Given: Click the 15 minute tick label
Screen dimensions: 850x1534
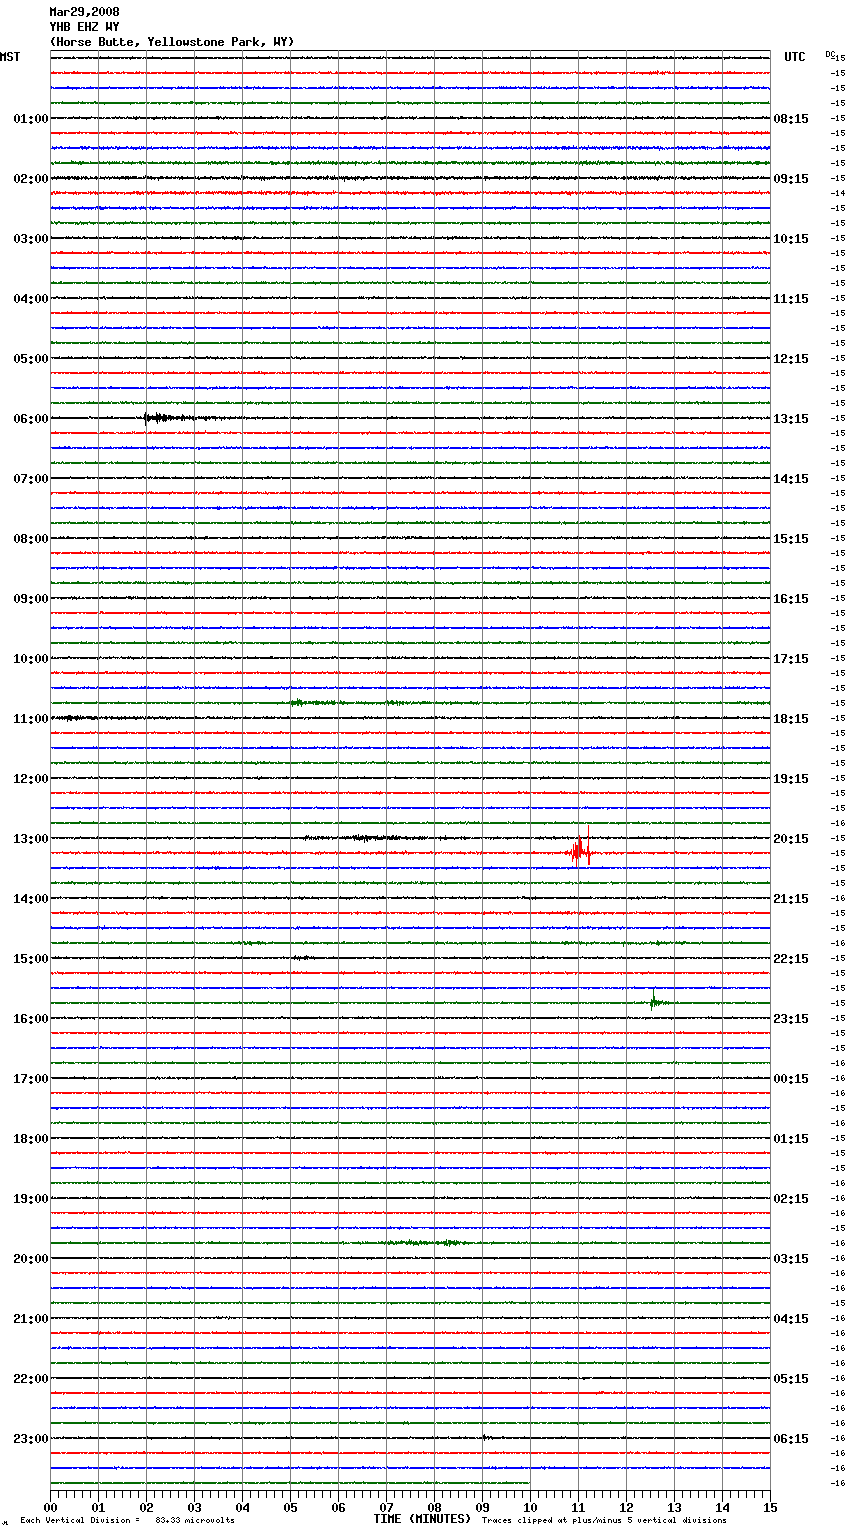Looking at the screenshot, I should coord(770,1507).
